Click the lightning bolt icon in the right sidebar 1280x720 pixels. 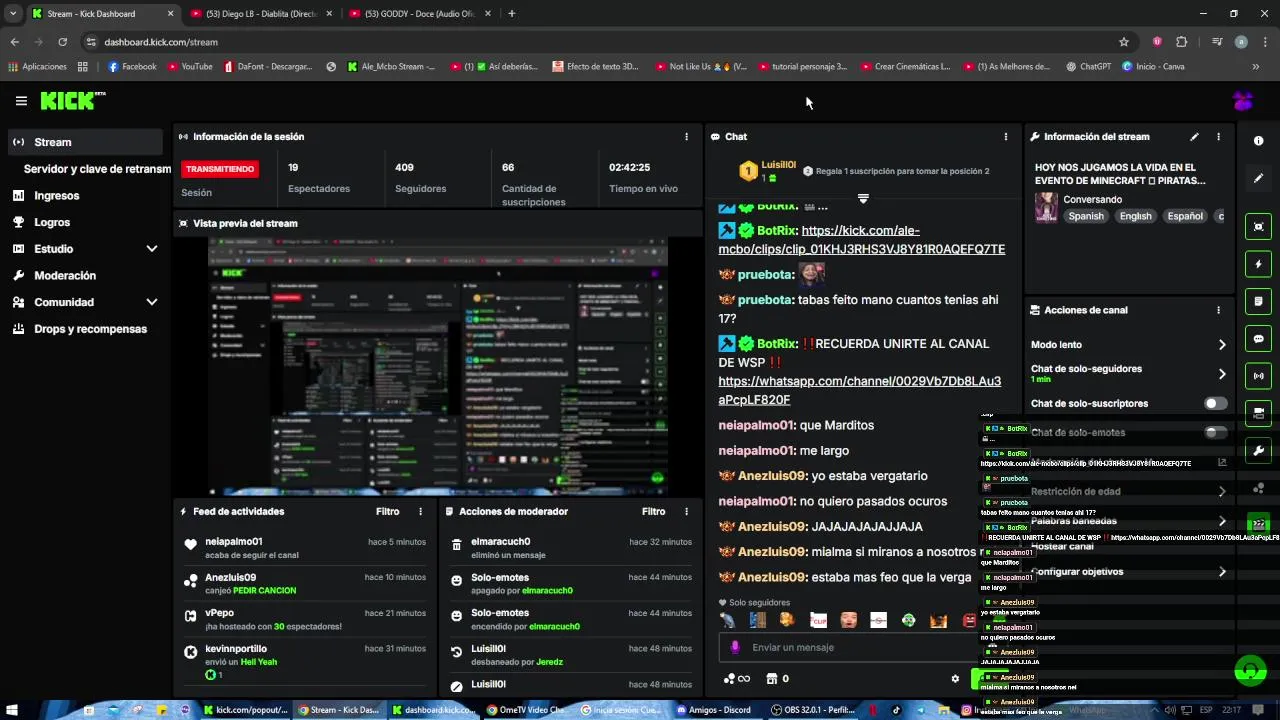click(1259, 264)
